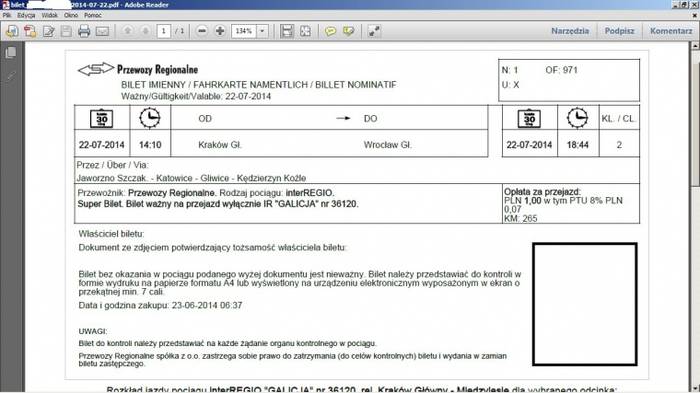Click the arrival time 18:44
The height and width of the screenshot is (393, 700).
(578, 145)
